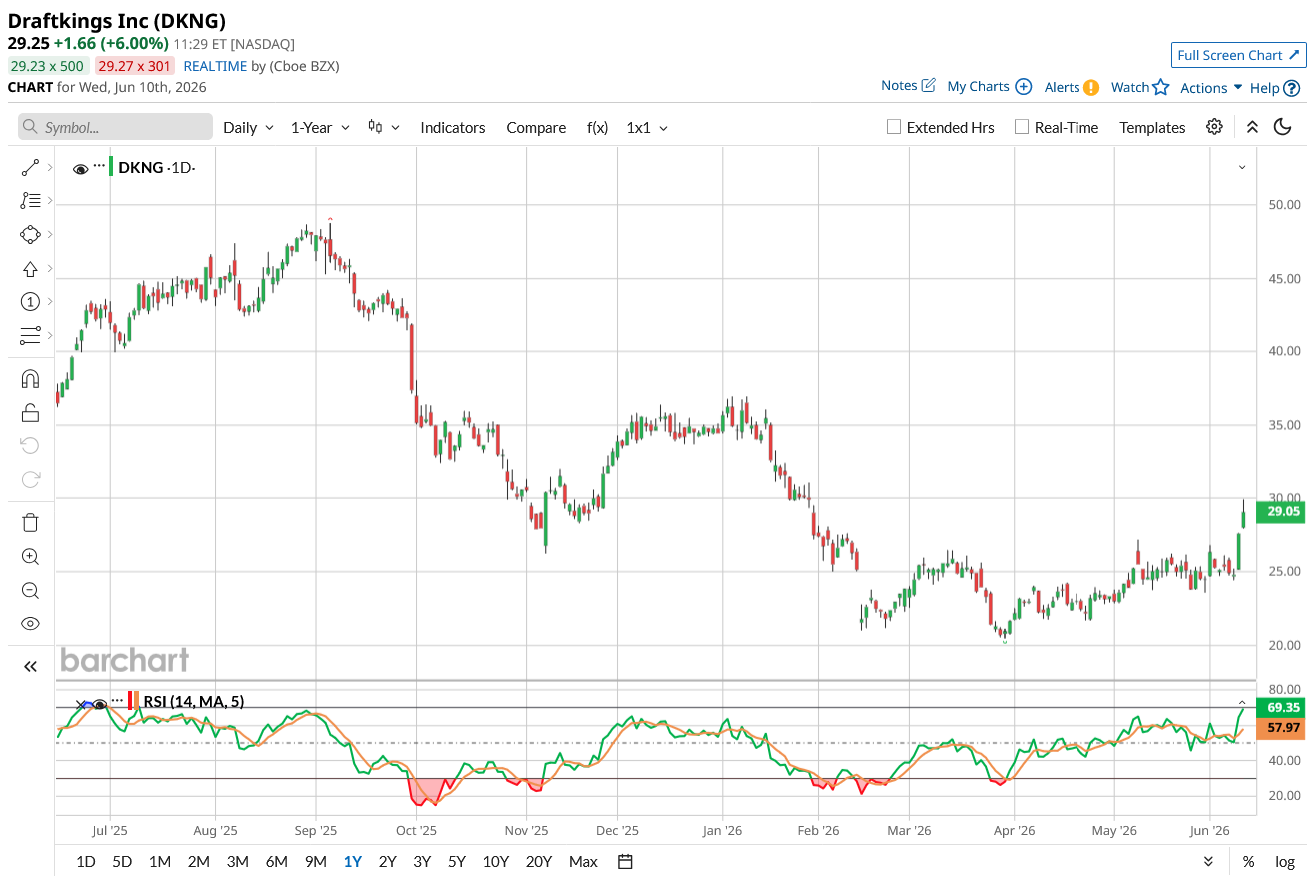Click the chevron at price pane's top-right
The image size is (1308, 876).
coord(1242,167)
